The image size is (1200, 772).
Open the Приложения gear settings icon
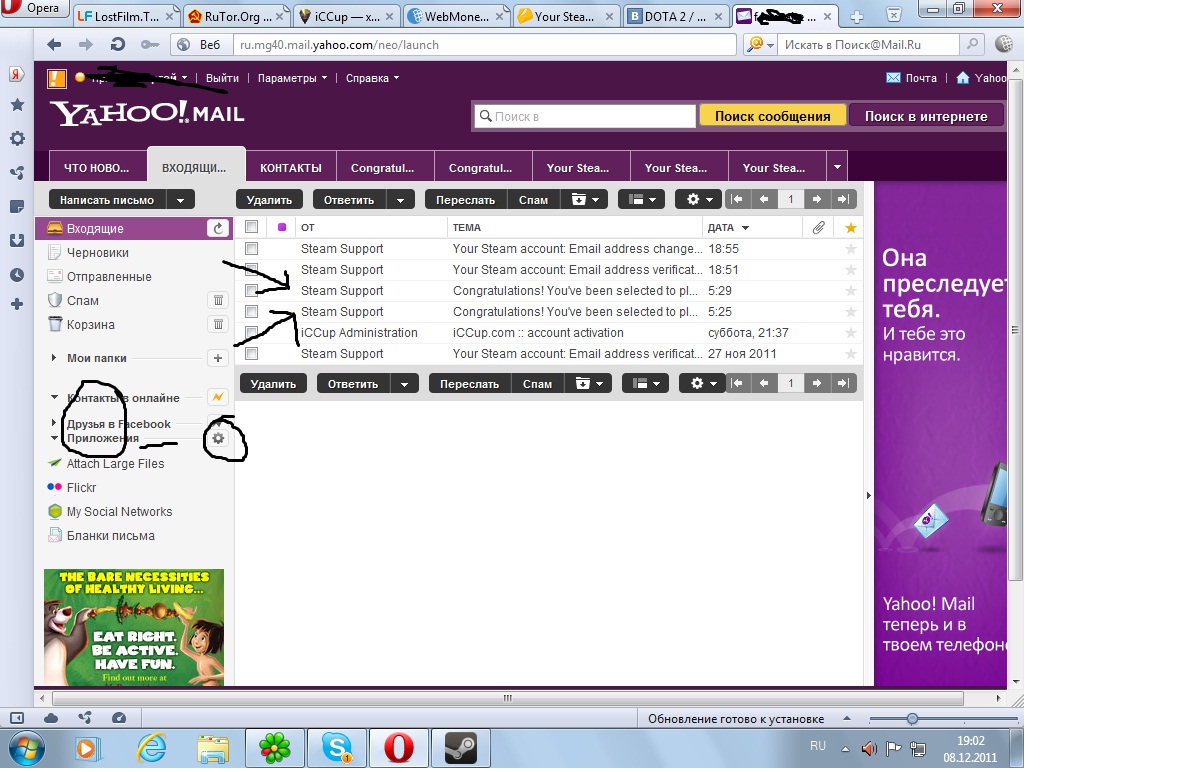click(219, 438)
